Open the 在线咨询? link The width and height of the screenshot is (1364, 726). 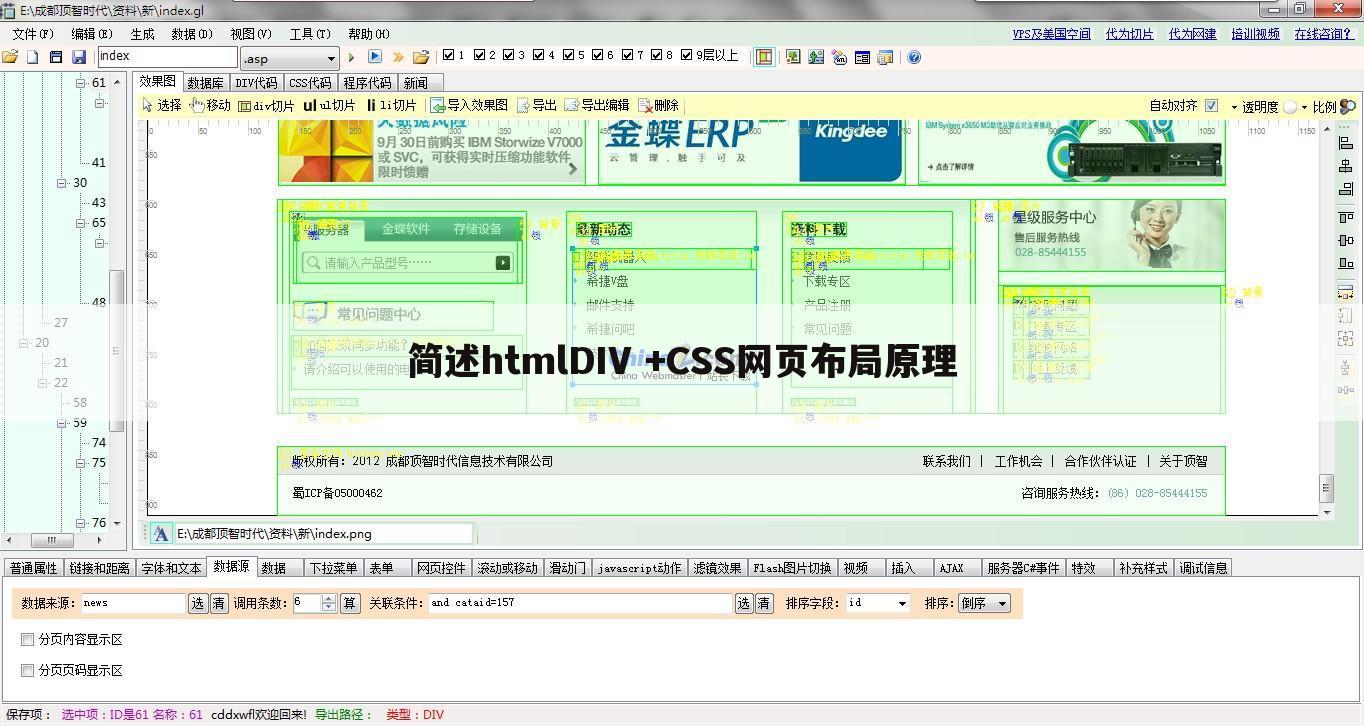(x=1324, y=34)
